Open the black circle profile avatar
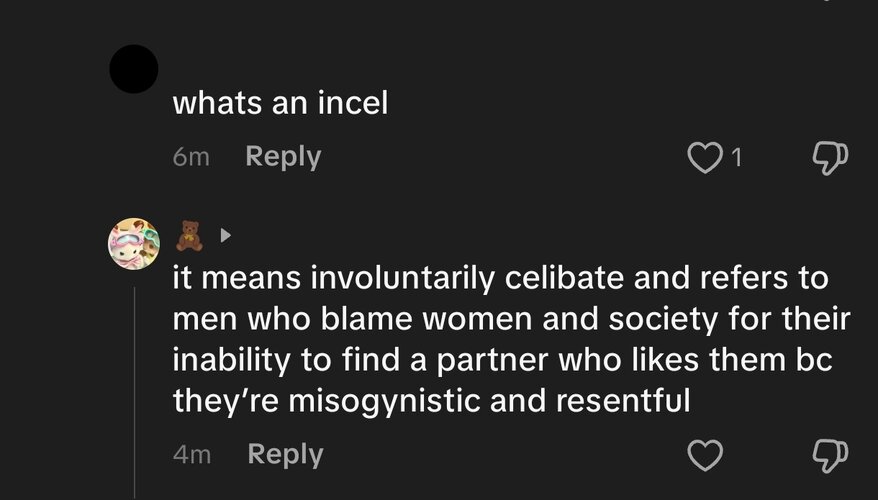Screen dimensions: 878x500 133,69
